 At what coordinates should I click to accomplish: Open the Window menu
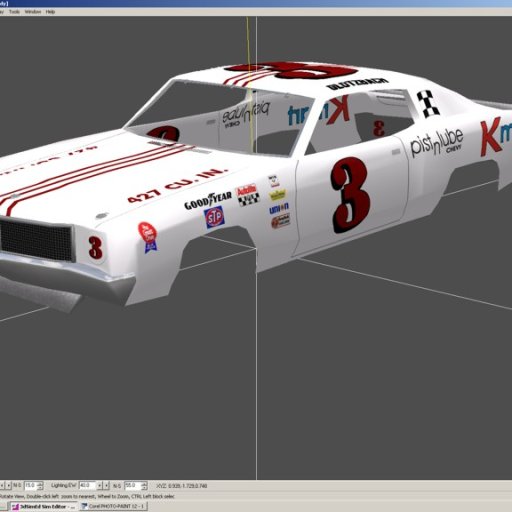coord(33,12)
